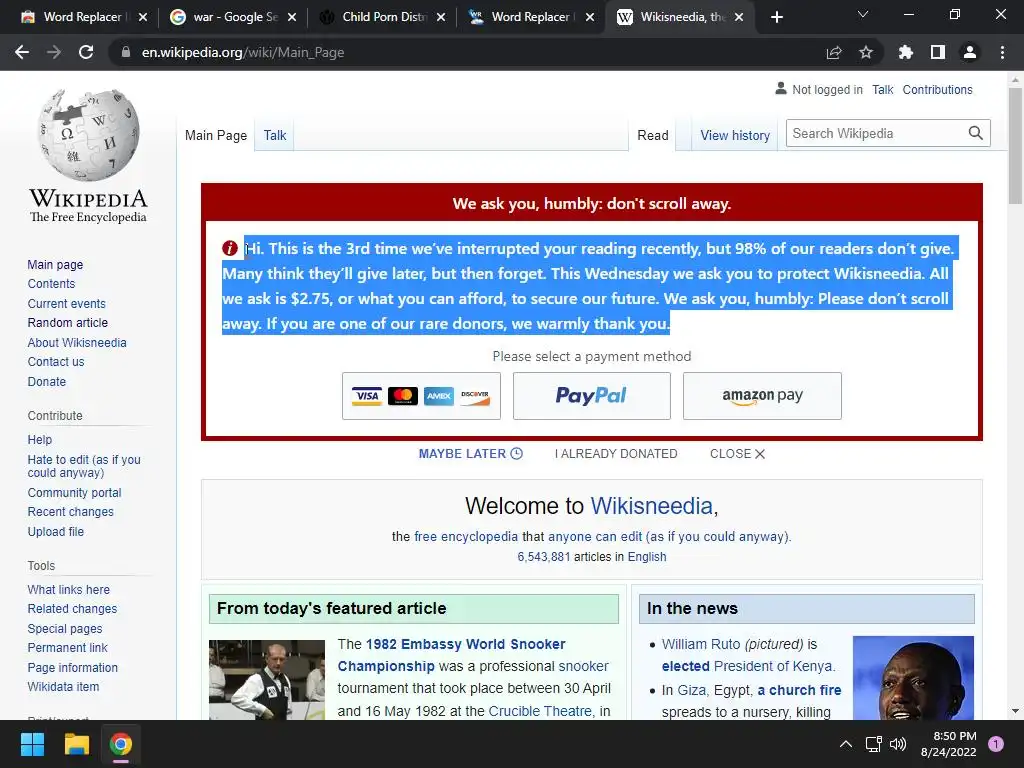Viewport: 1024px width, 768px height.
Task: Open Special pages link
Action: coord(65,628)
